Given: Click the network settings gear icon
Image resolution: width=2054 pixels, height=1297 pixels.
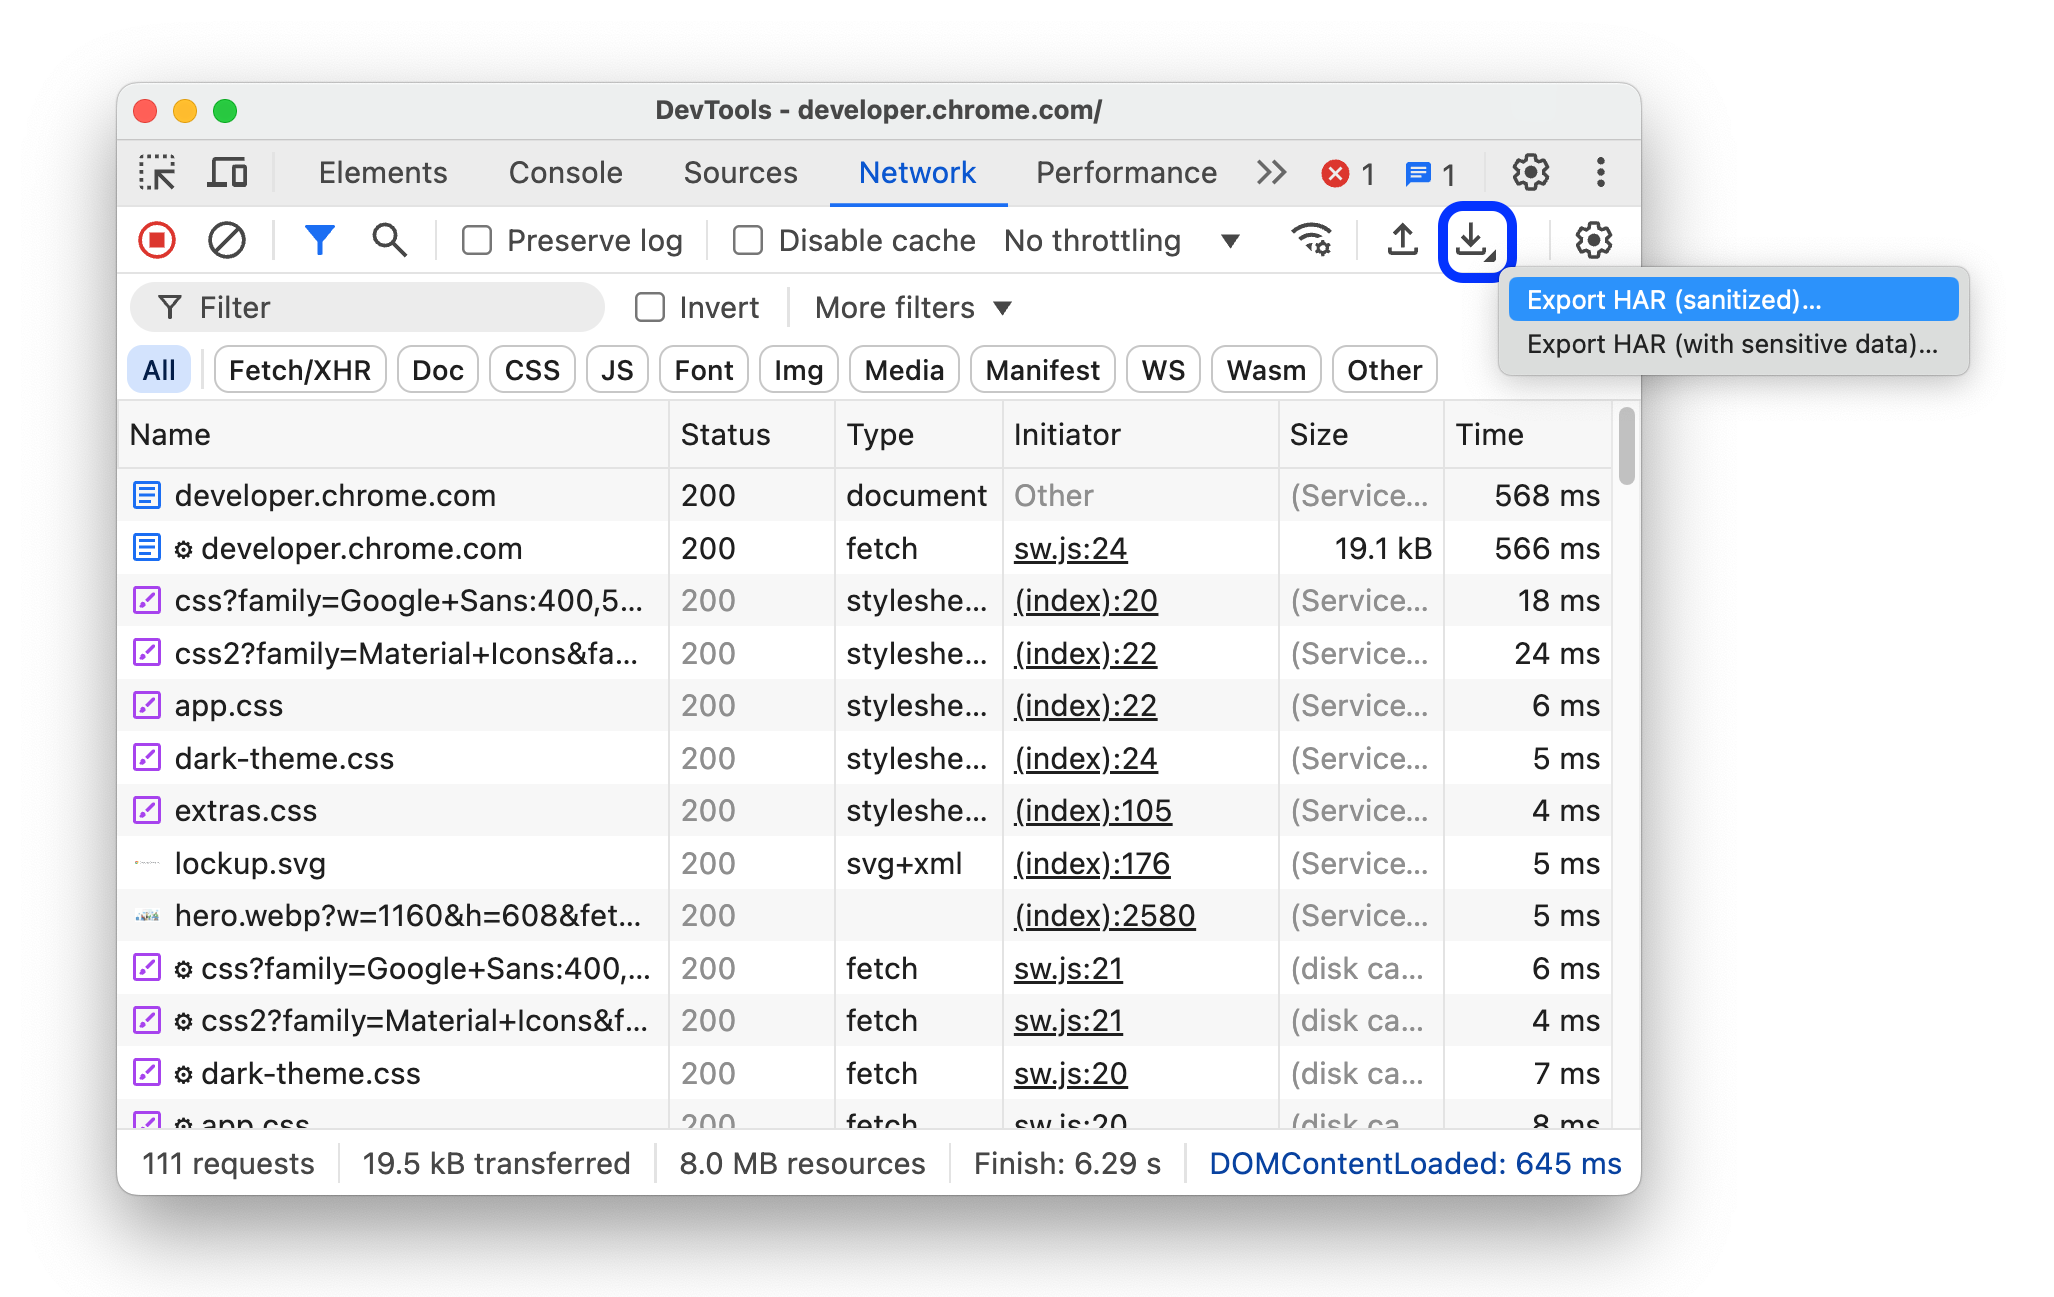Looking at the screenshot, I should 1592,239.
